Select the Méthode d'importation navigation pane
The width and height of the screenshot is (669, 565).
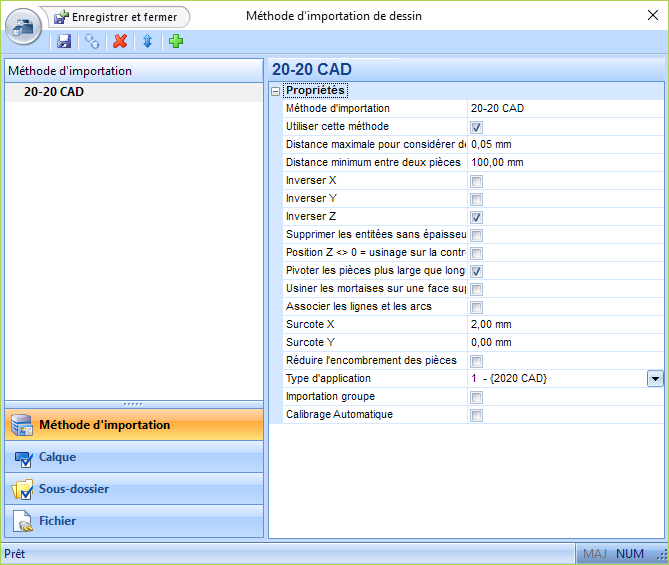[134, 425]
